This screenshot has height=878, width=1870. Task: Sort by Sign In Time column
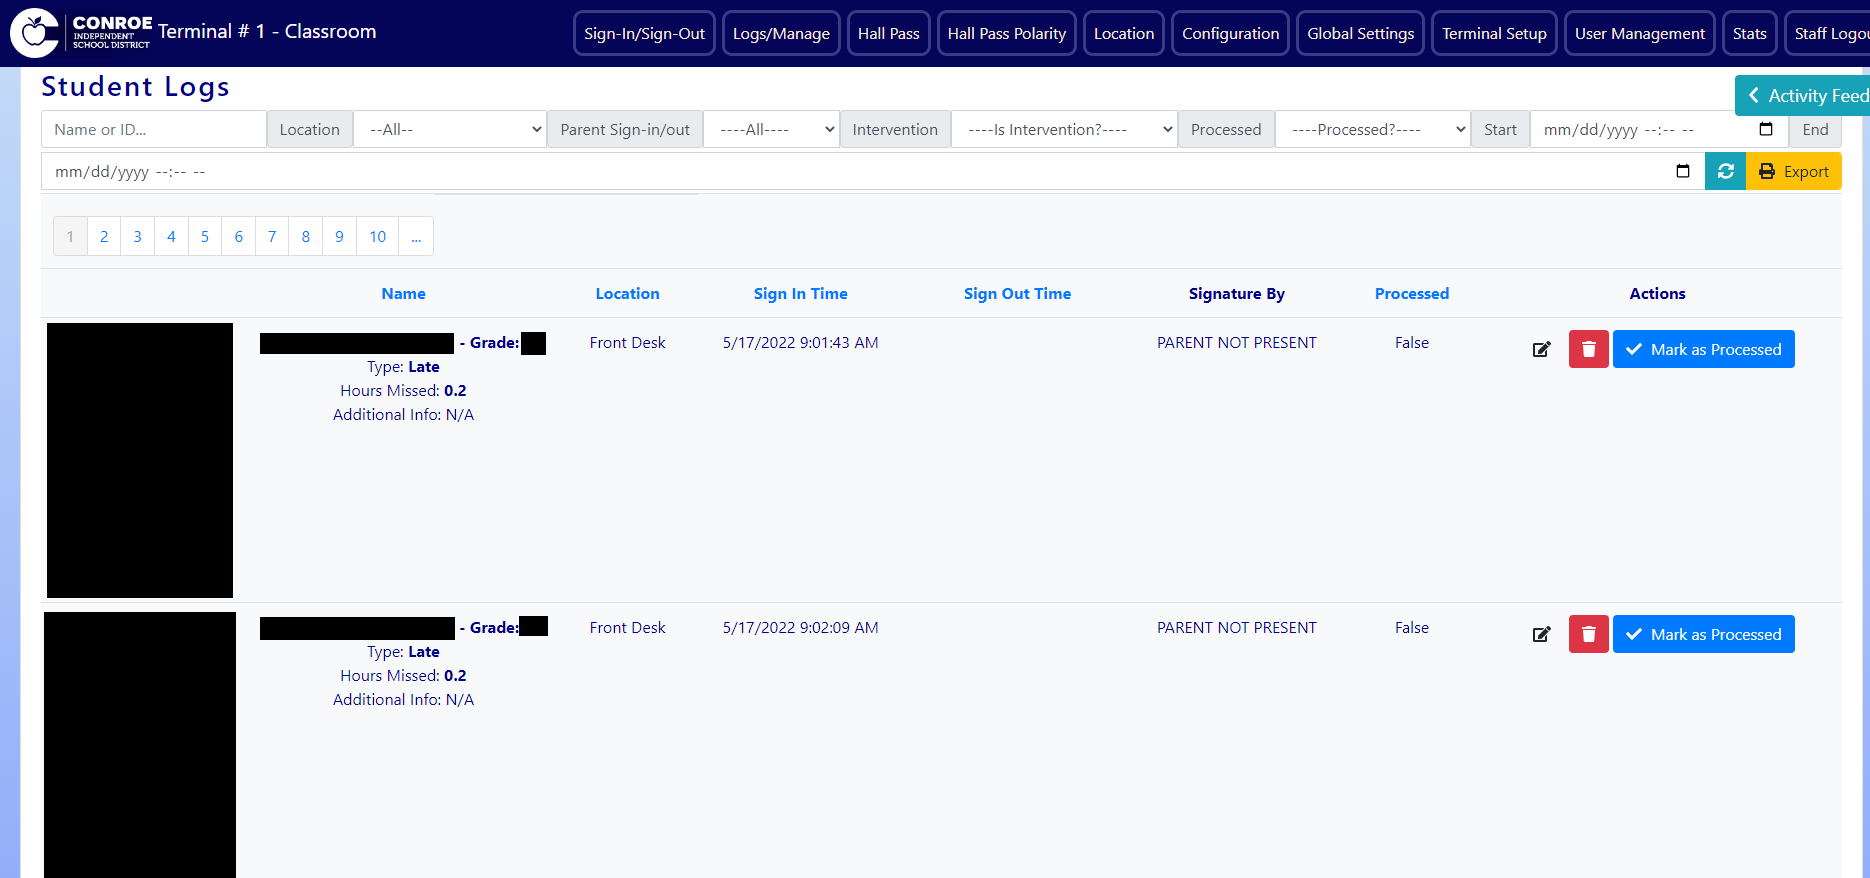tap(800, 293)
